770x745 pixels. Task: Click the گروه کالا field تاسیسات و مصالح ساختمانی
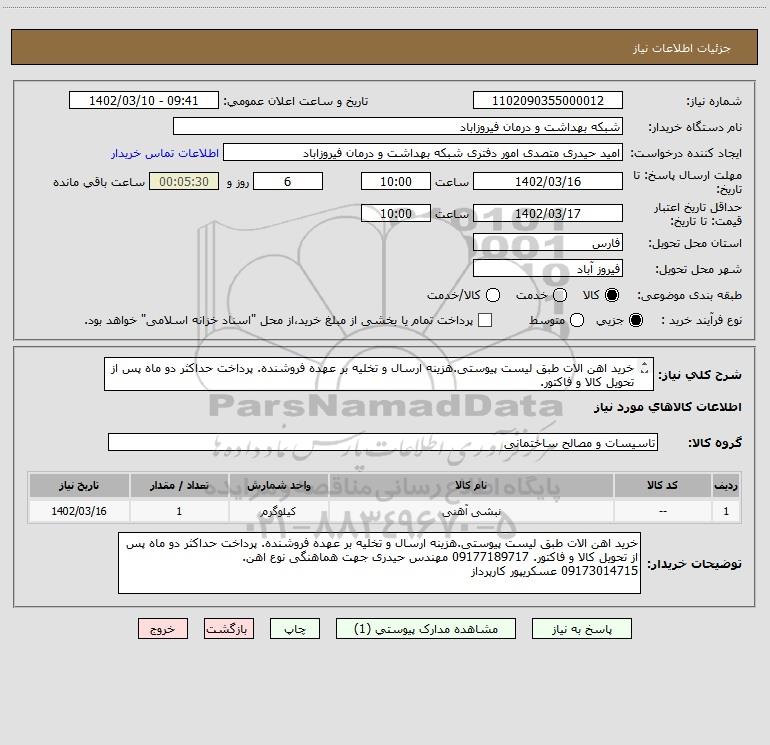[x=383, y=442]
